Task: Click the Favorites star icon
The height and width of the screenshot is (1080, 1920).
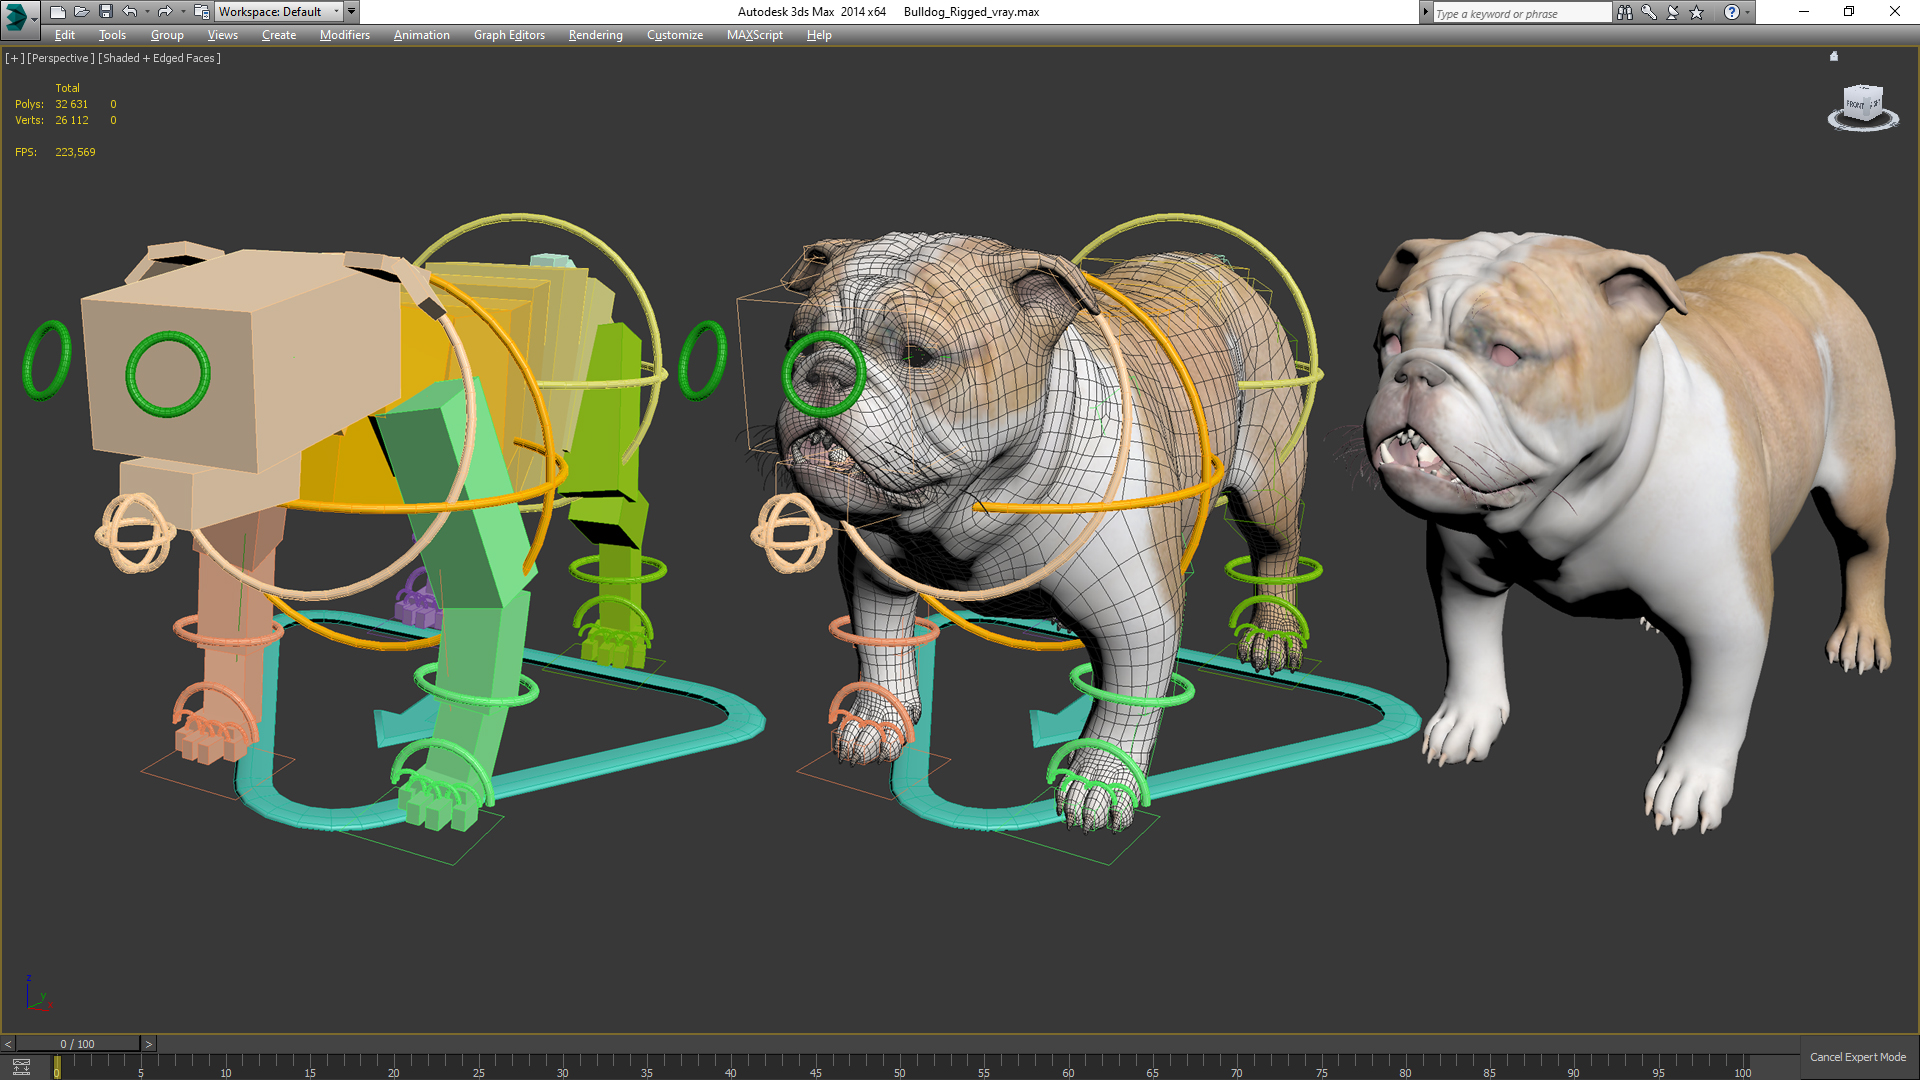Action: tap(1697, 12)
